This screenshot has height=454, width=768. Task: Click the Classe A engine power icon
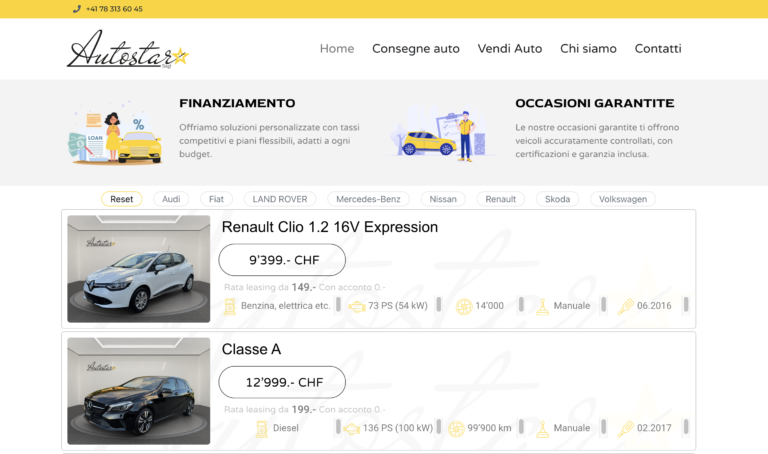(x=351, y=429)
